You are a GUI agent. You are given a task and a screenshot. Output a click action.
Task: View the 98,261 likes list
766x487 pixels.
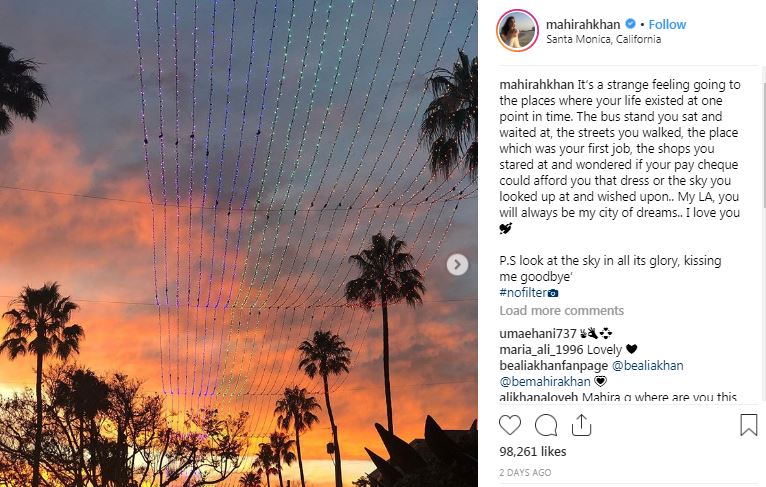click(531, 452)
